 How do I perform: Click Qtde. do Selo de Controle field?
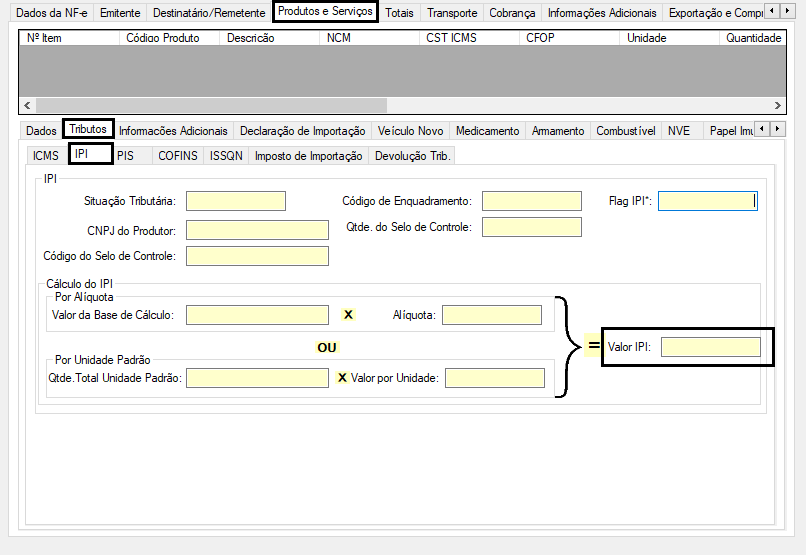pyautogui.click(x=532, y=227)
